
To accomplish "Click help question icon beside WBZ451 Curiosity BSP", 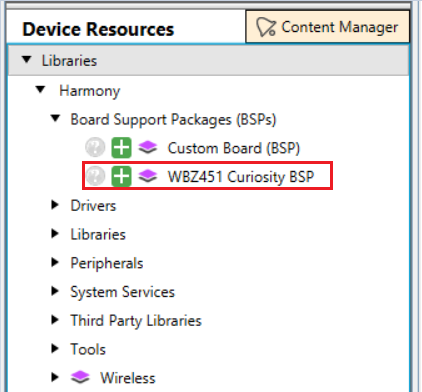I will pos(95,176).
